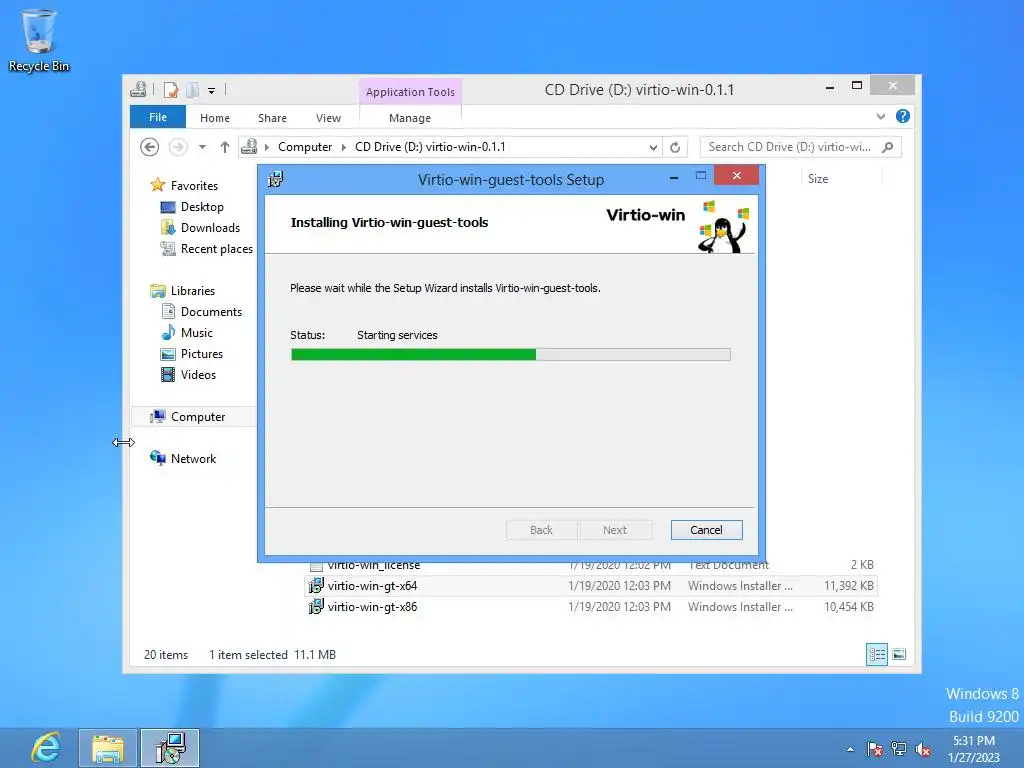The width and height of the screenshot is (1024, 768).
Task: Go back with the Back arrow
Action: click(150, 147)
